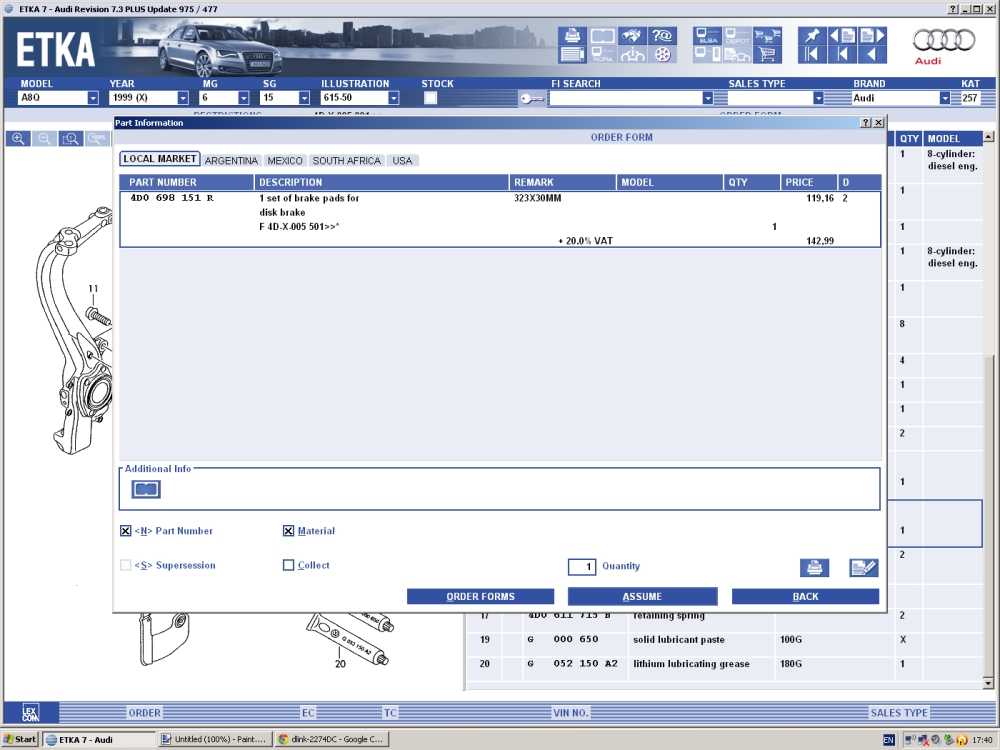The width and height of the screenshot is (1000, 750).
Task: Click the zoom region icon
Action: click(x=71, y=138)
